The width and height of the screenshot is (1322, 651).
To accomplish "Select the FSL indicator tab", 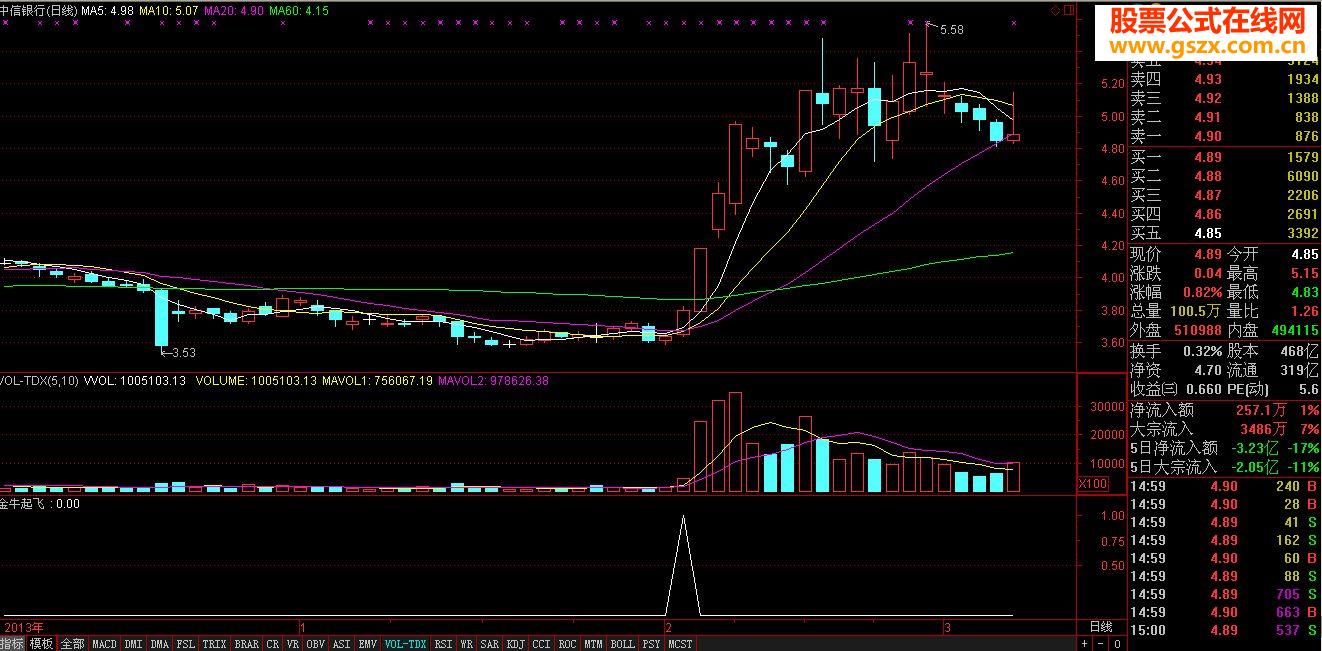I will [186, 644].
